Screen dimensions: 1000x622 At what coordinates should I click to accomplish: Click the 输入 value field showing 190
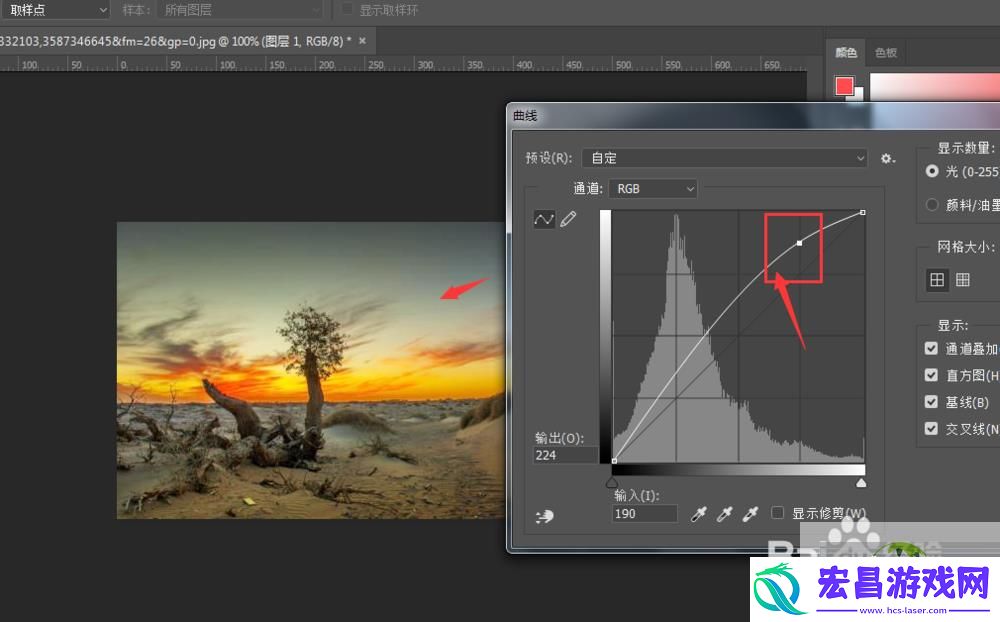click(645, 514)
